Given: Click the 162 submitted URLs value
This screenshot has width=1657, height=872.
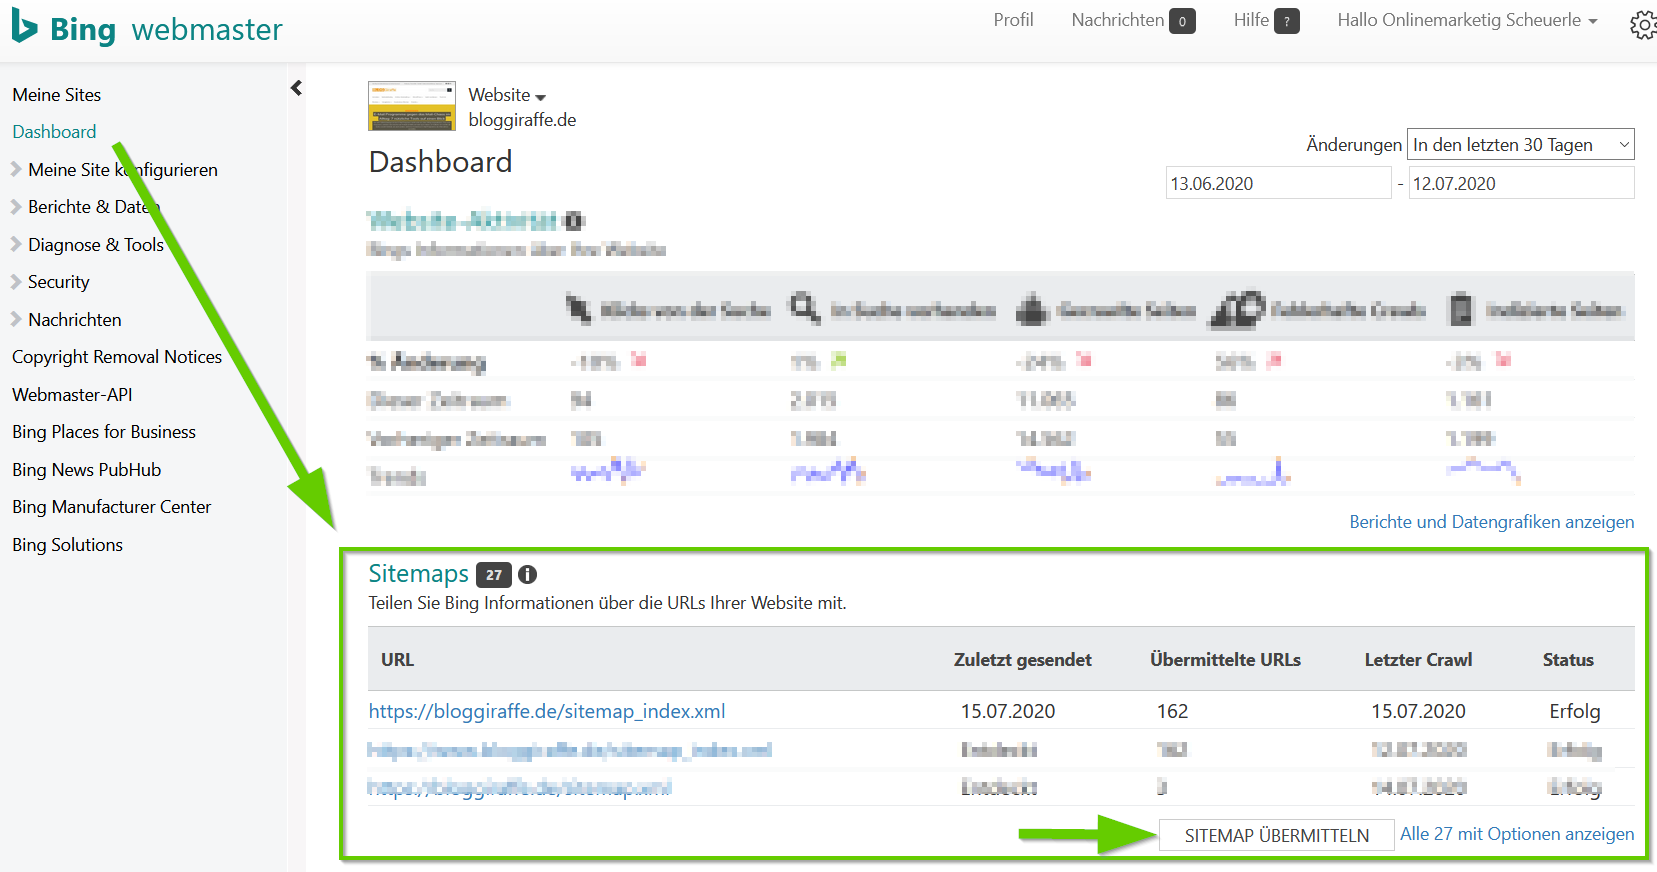Looking at the screenshot, I should tap(1172, 711).
